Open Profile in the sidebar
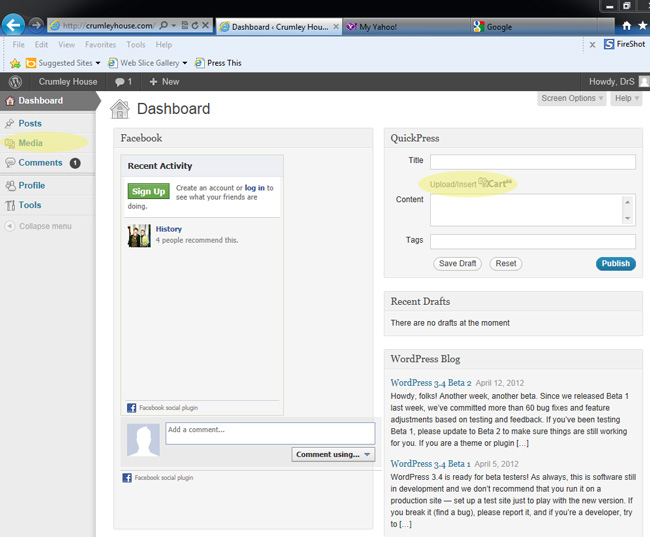Image resolution: width=650 pixels, height=537 pixels. (x=47, y=185)
